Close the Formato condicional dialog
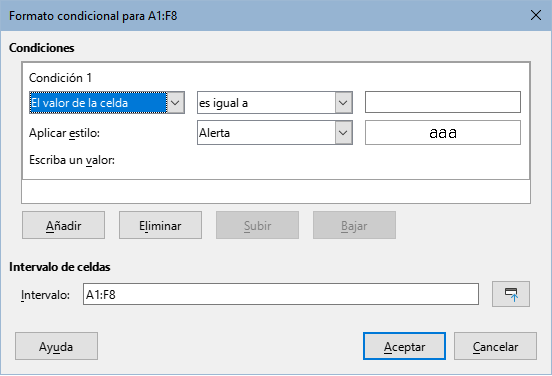This screenshot has height=376, width=552. coord(535,15)
